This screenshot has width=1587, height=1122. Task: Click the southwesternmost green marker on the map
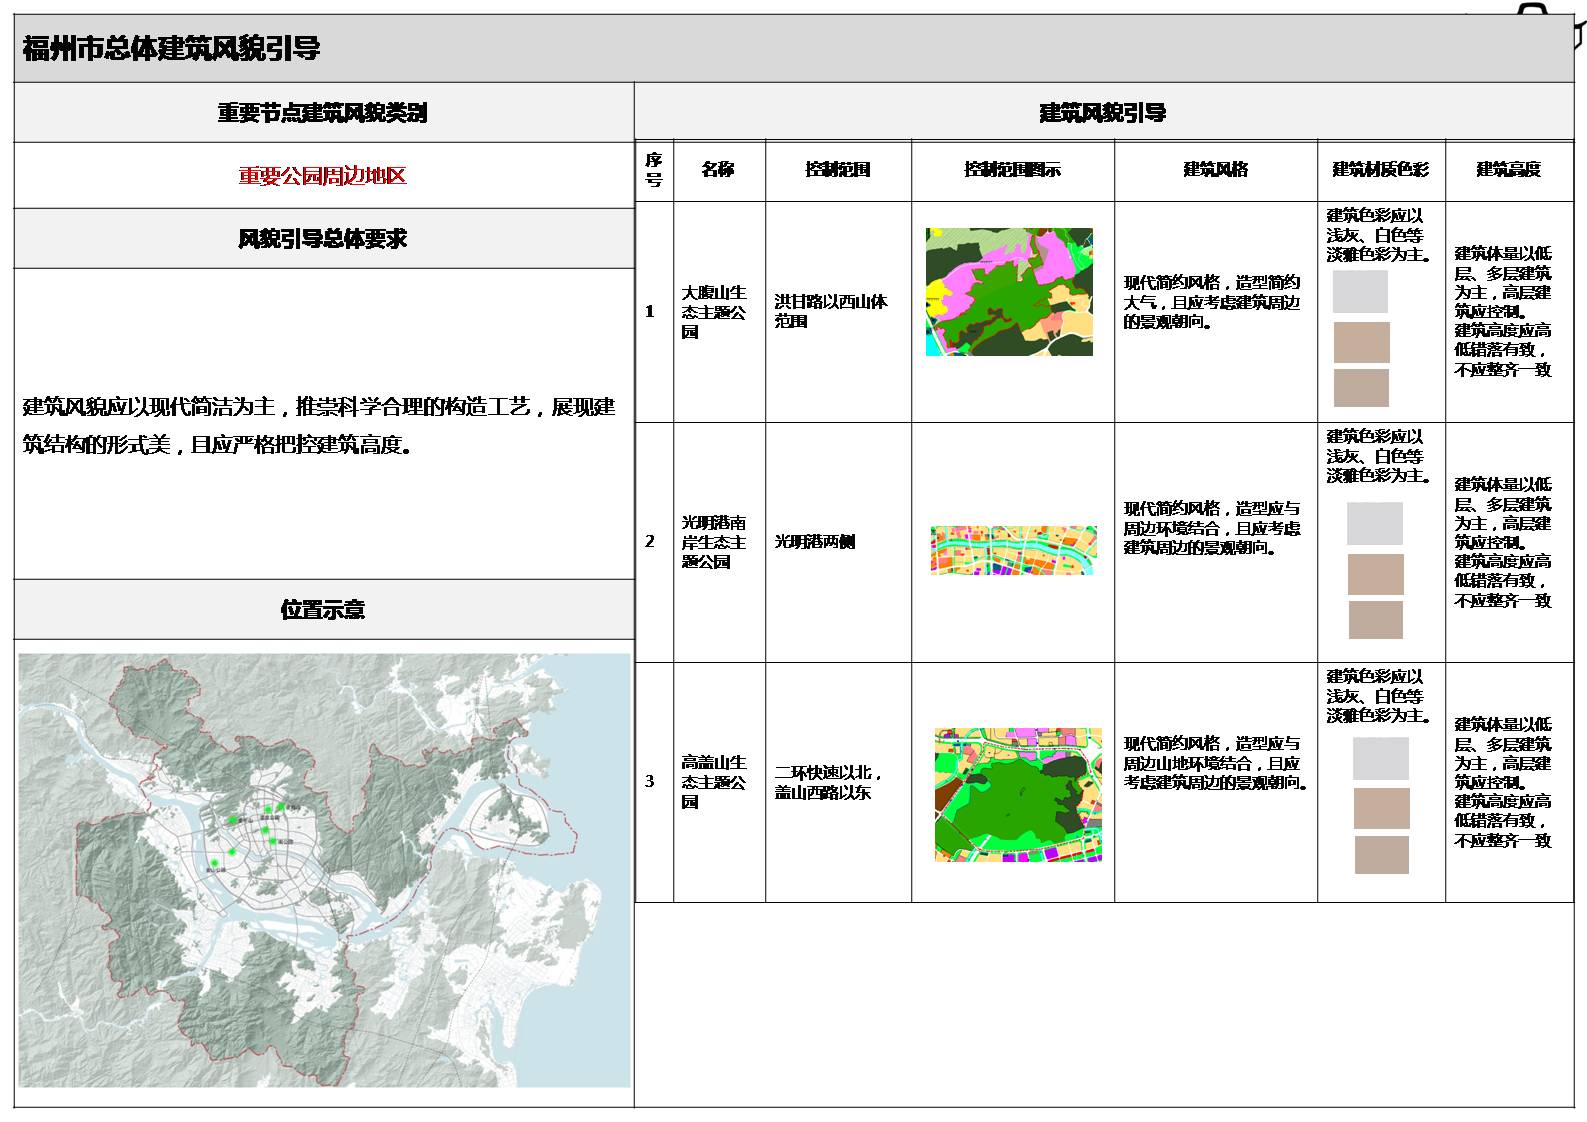pos(213,863)
